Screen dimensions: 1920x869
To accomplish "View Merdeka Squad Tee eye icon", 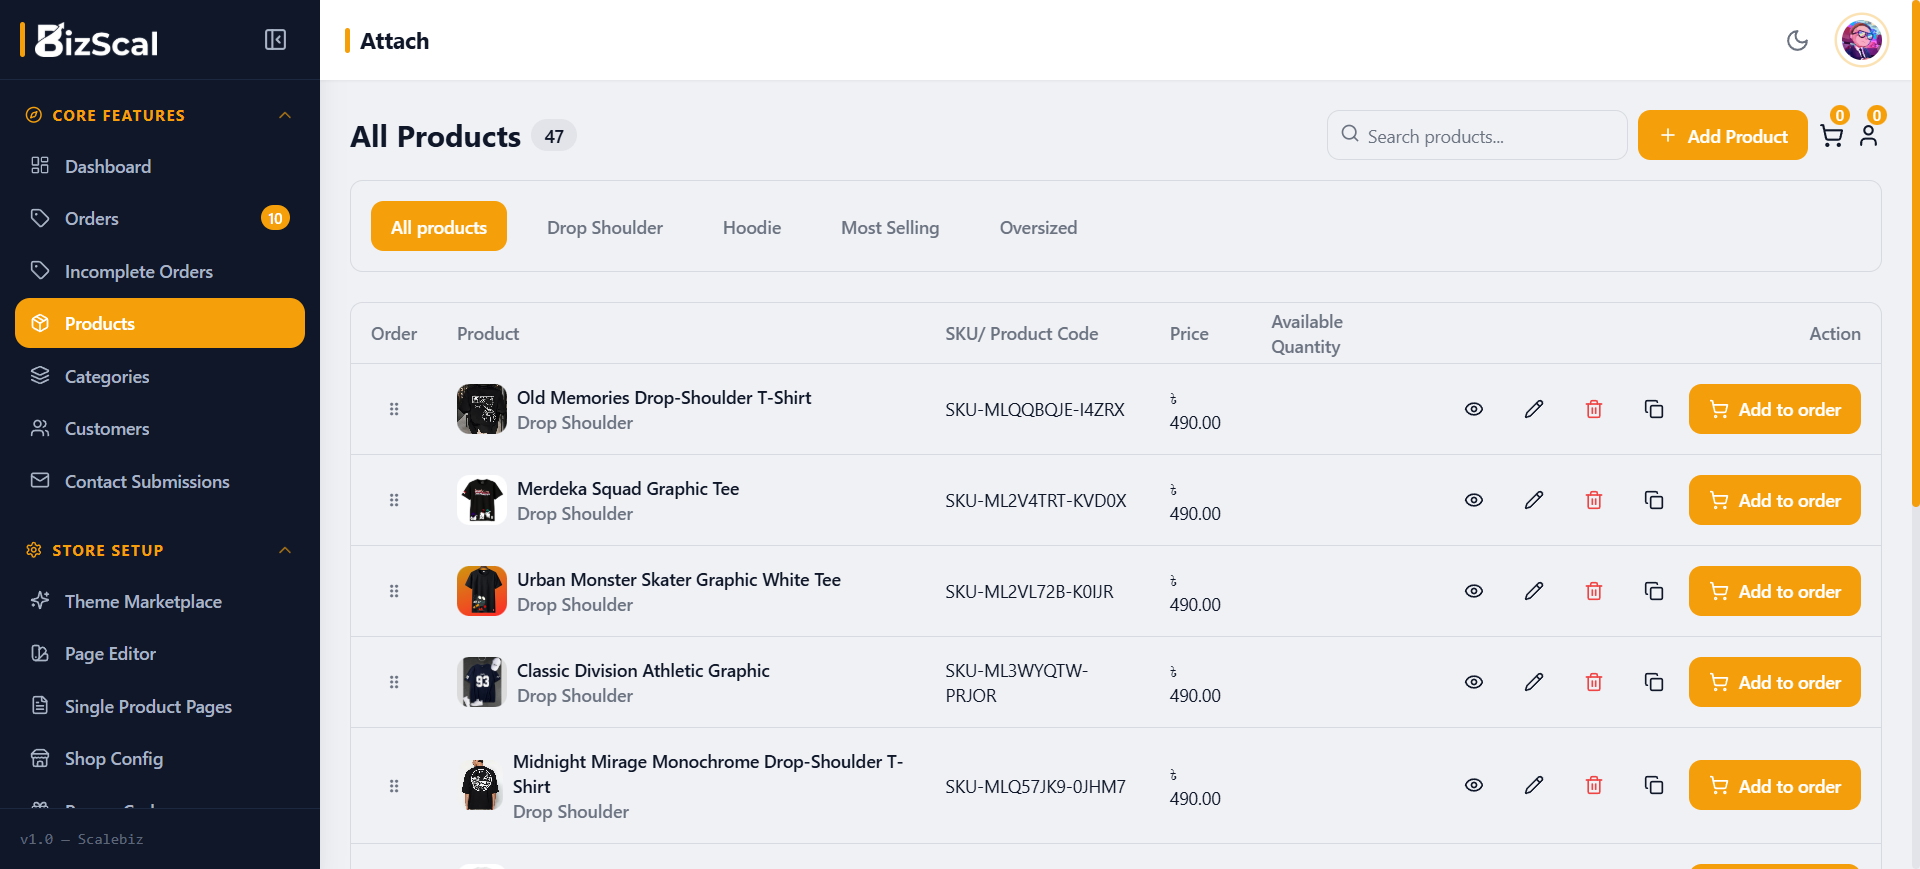I will [1474, 500].
